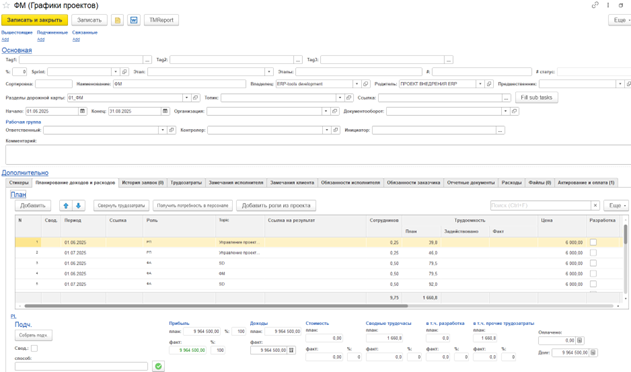The height and width of the screenshot is (372, 631).
Task: Open Контролер linked item icon
Action: tap(336, 130)
